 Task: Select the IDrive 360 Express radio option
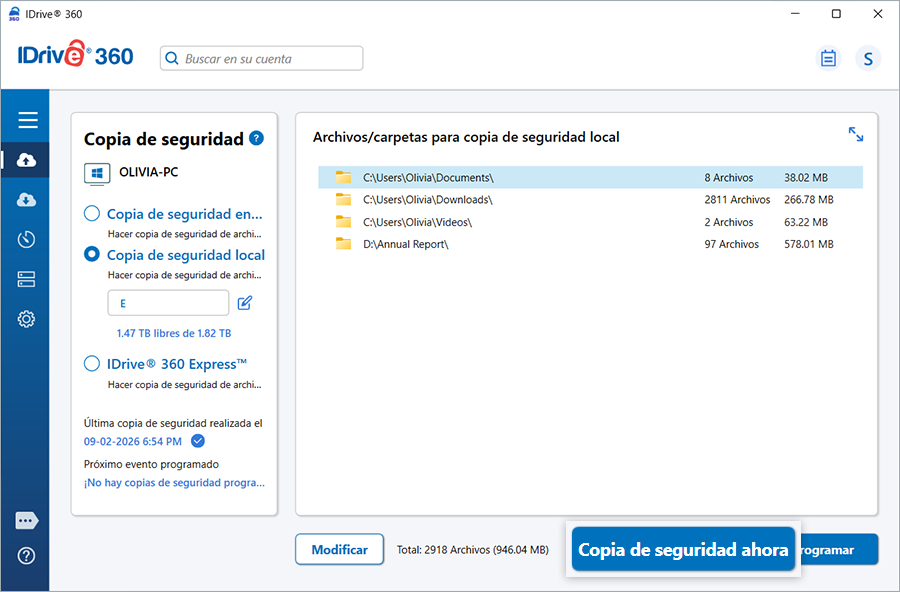[x=92, y=364]
